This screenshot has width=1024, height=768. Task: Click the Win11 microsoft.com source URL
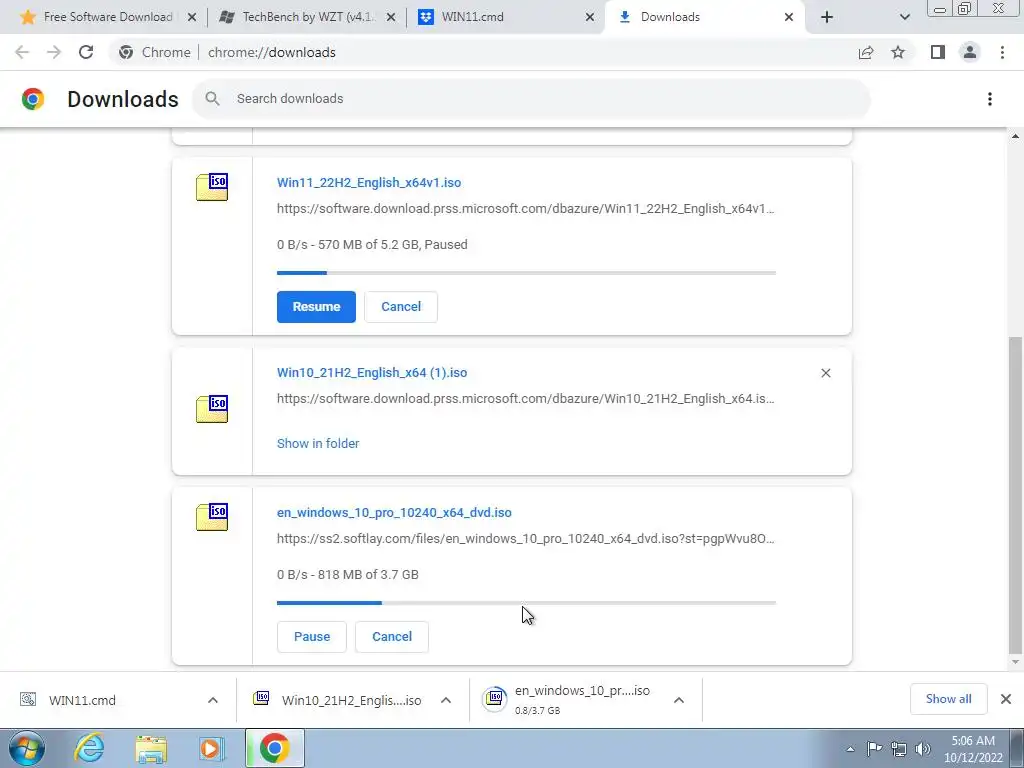tap(526, 209)
